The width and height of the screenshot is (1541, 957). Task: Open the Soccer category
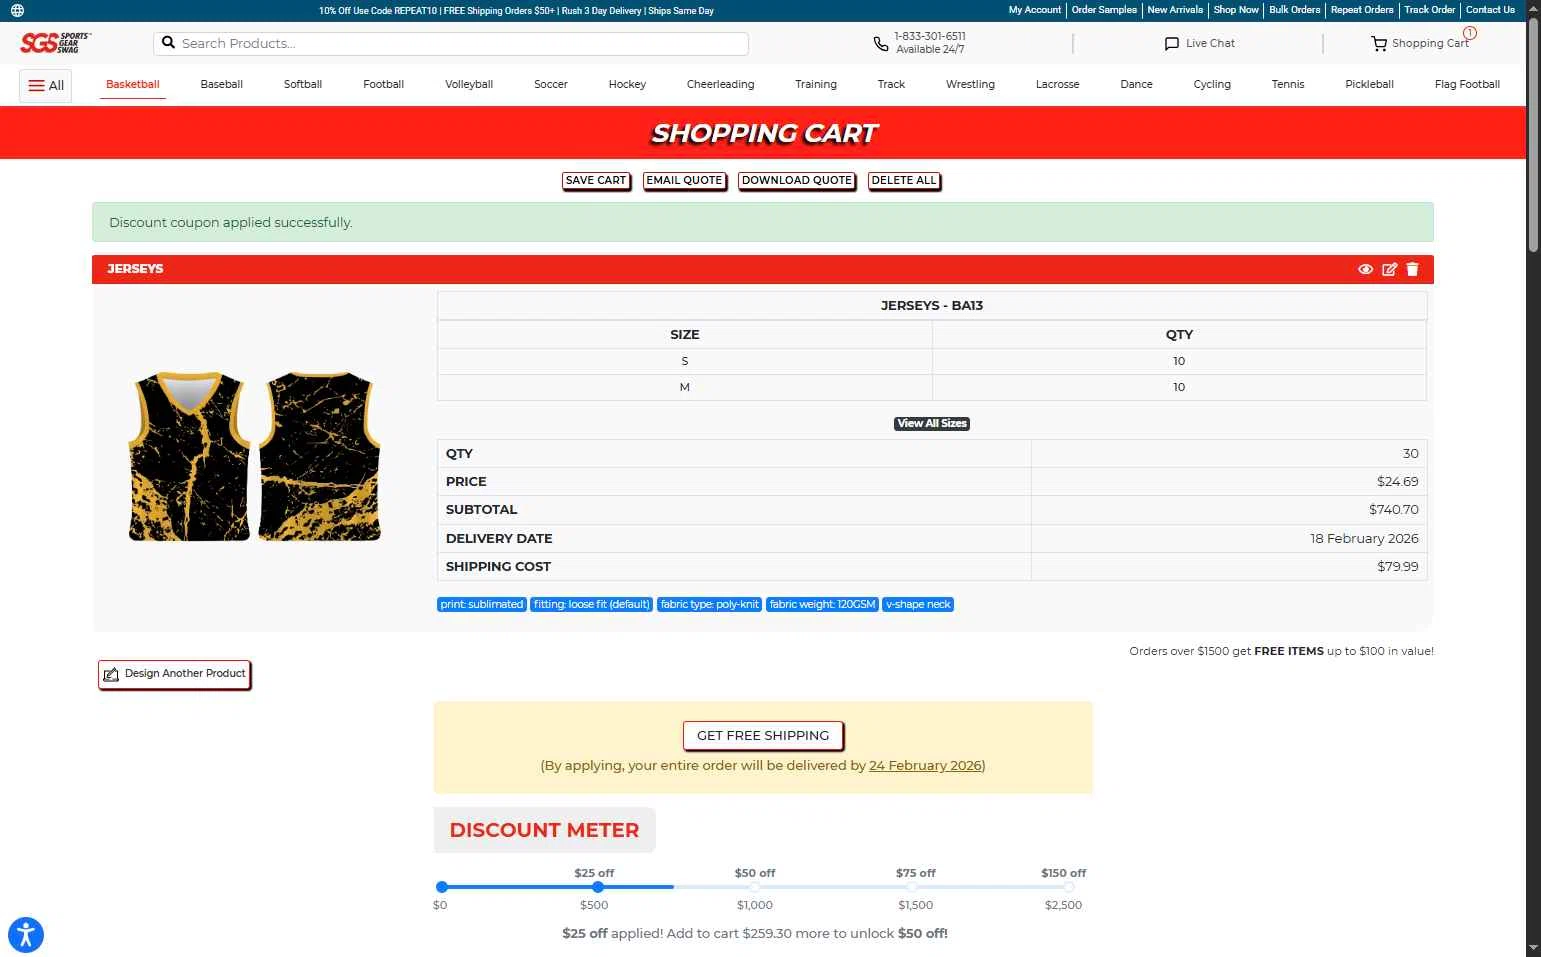click(x=551, y=84)
